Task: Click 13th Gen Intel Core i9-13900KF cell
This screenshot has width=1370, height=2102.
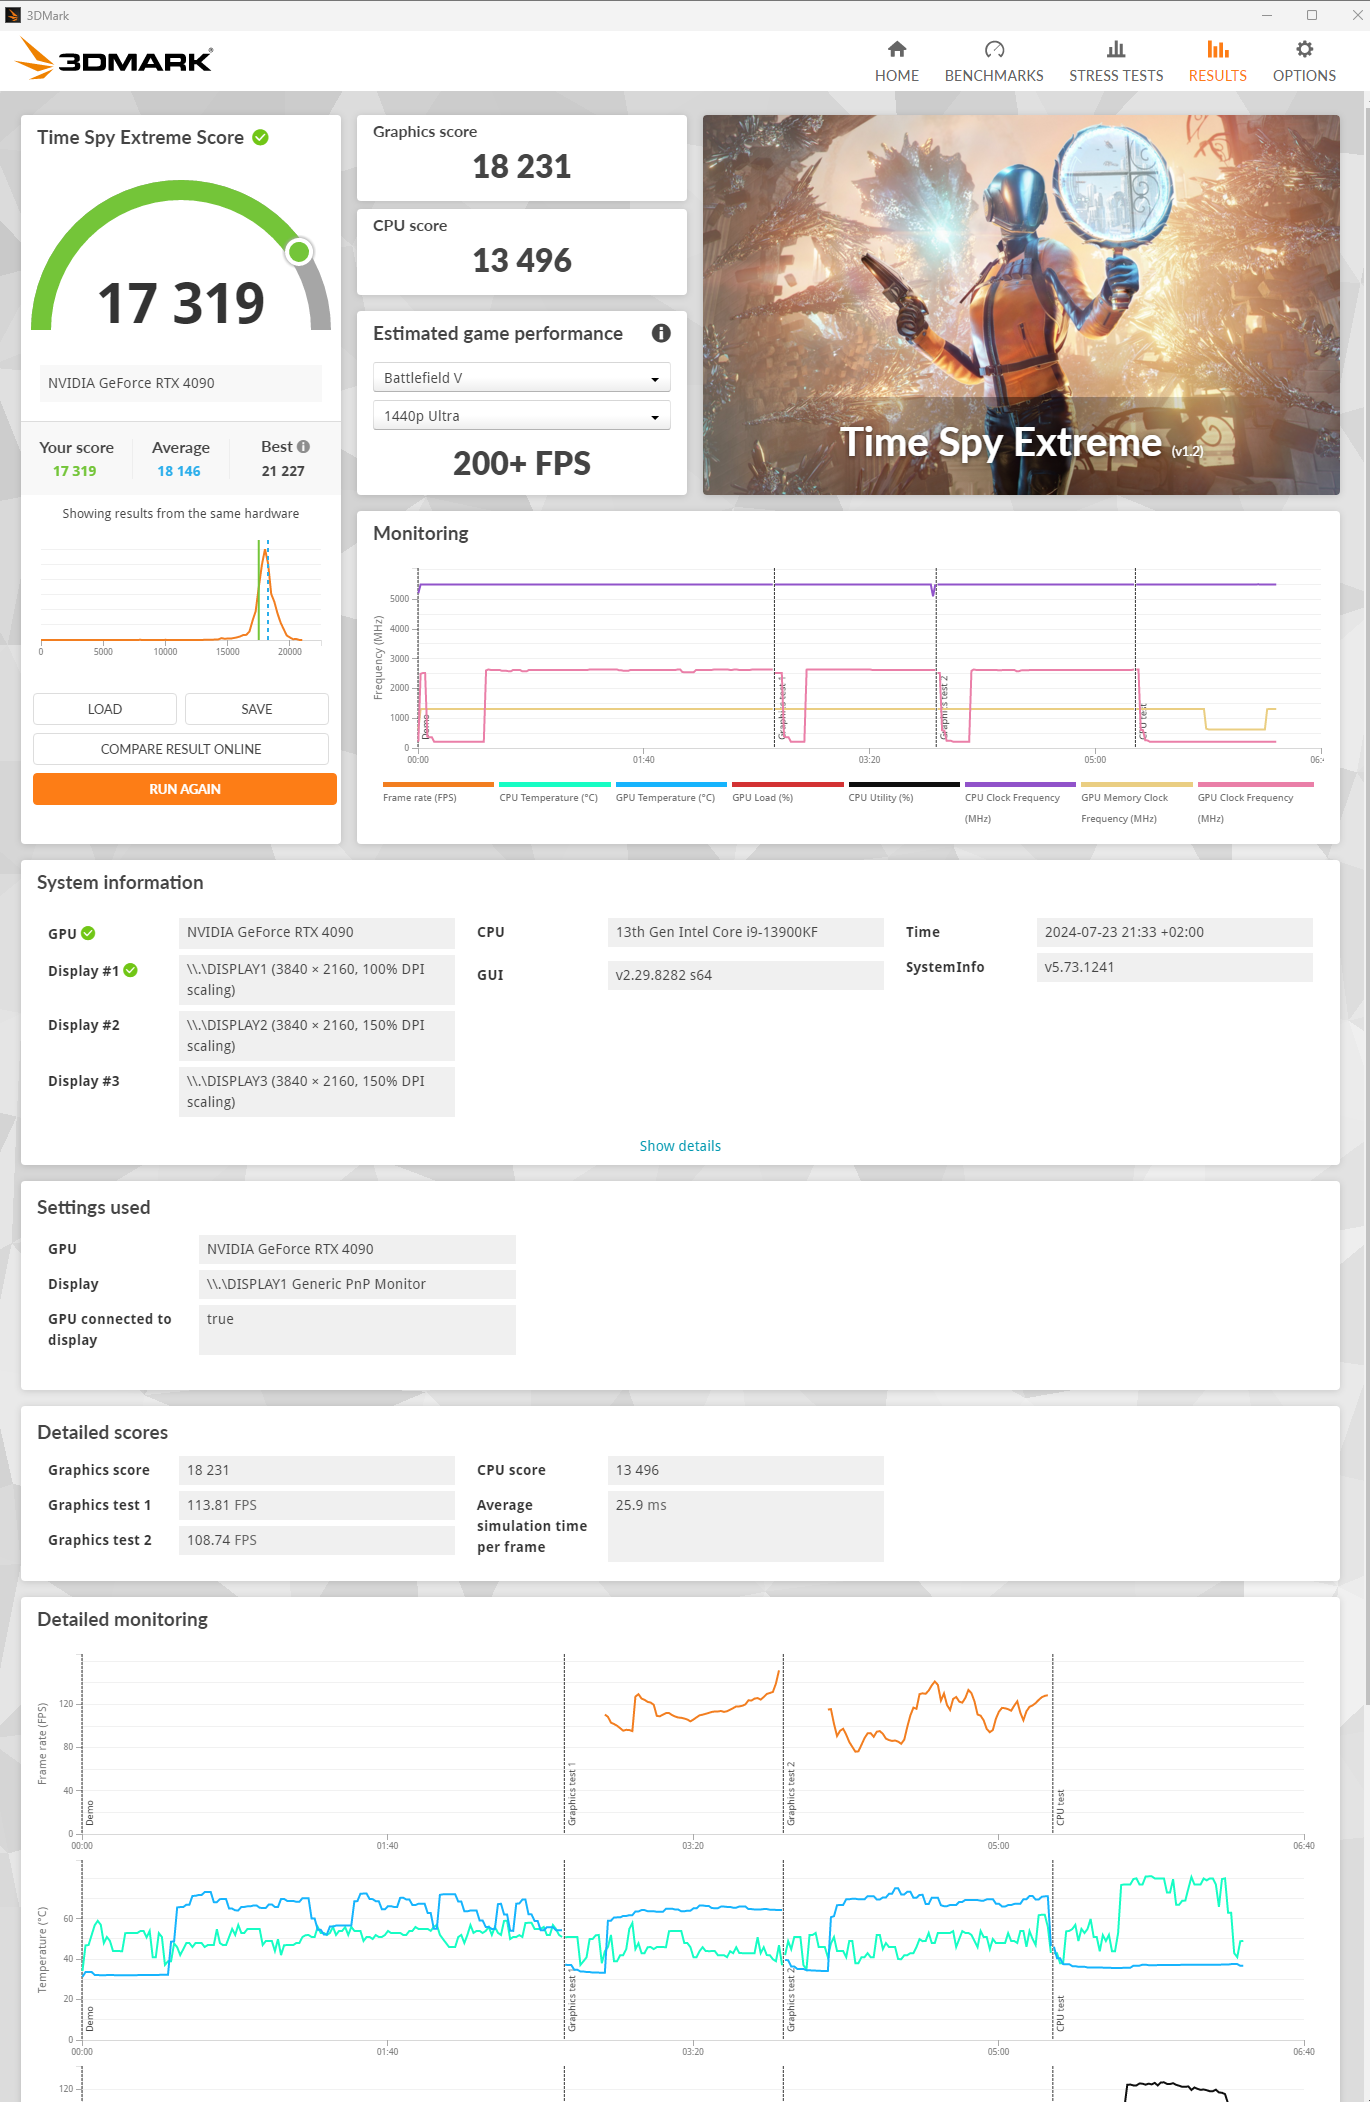Action: 746,932
